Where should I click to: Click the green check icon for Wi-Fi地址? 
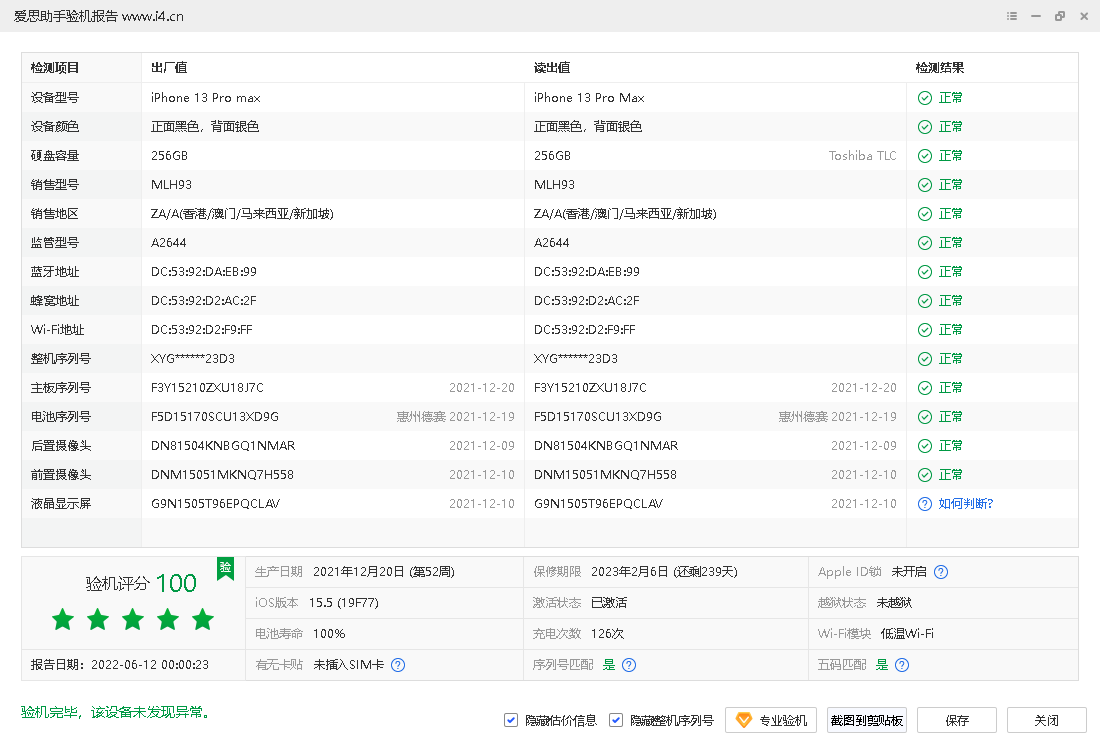point(925,330)
